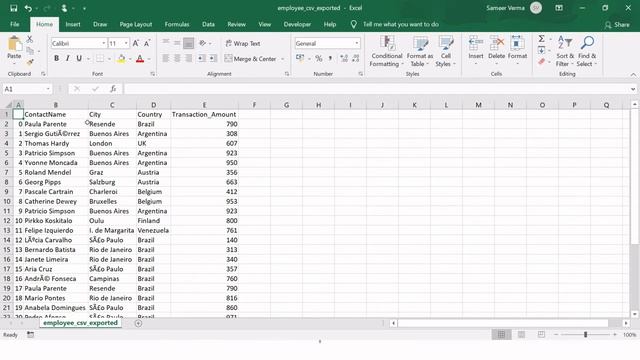This screenshot has width=640, height=360.
Task: Switch to the Page Layout tab
Action: tap(136, 24)
